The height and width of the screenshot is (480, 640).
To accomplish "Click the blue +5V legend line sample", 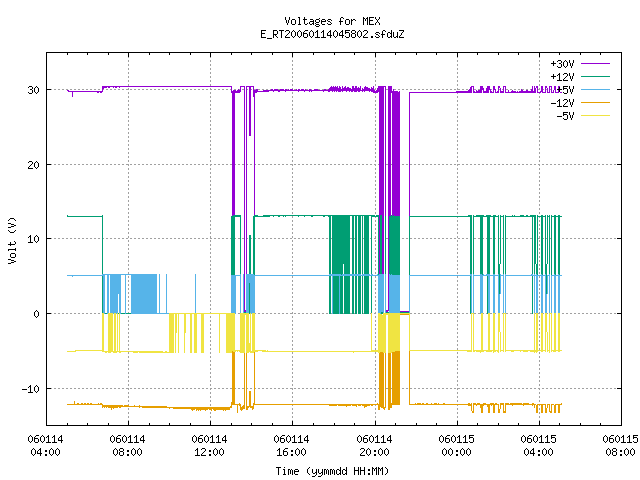I will point(595,89).
